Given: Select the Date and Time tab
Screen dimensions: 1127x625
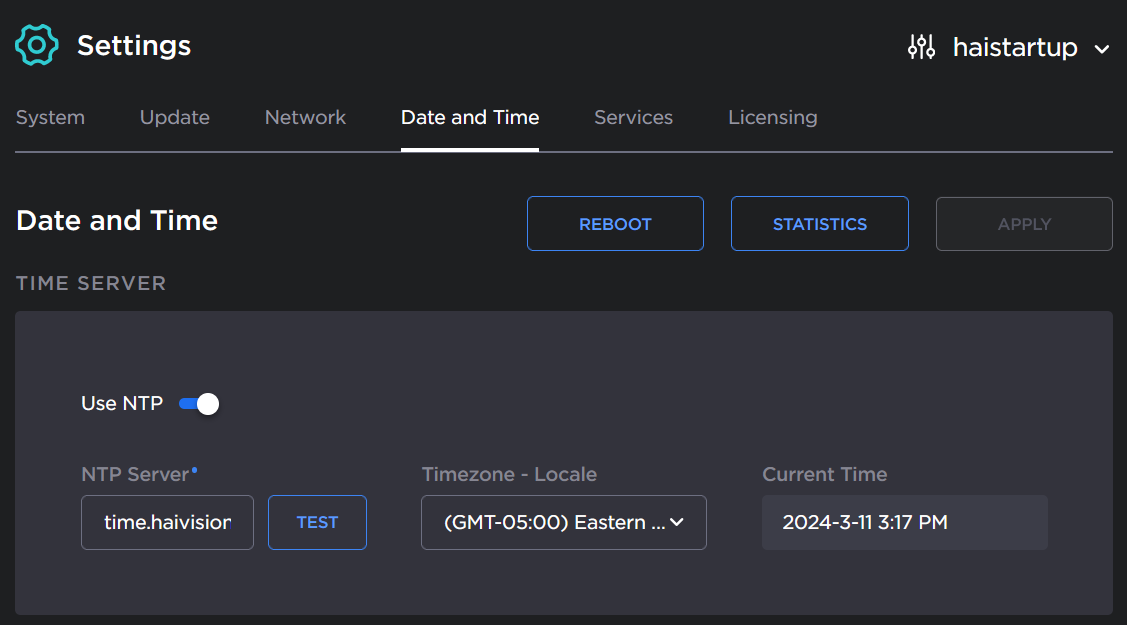Looking at the screenshot, I should pos(470,118).
